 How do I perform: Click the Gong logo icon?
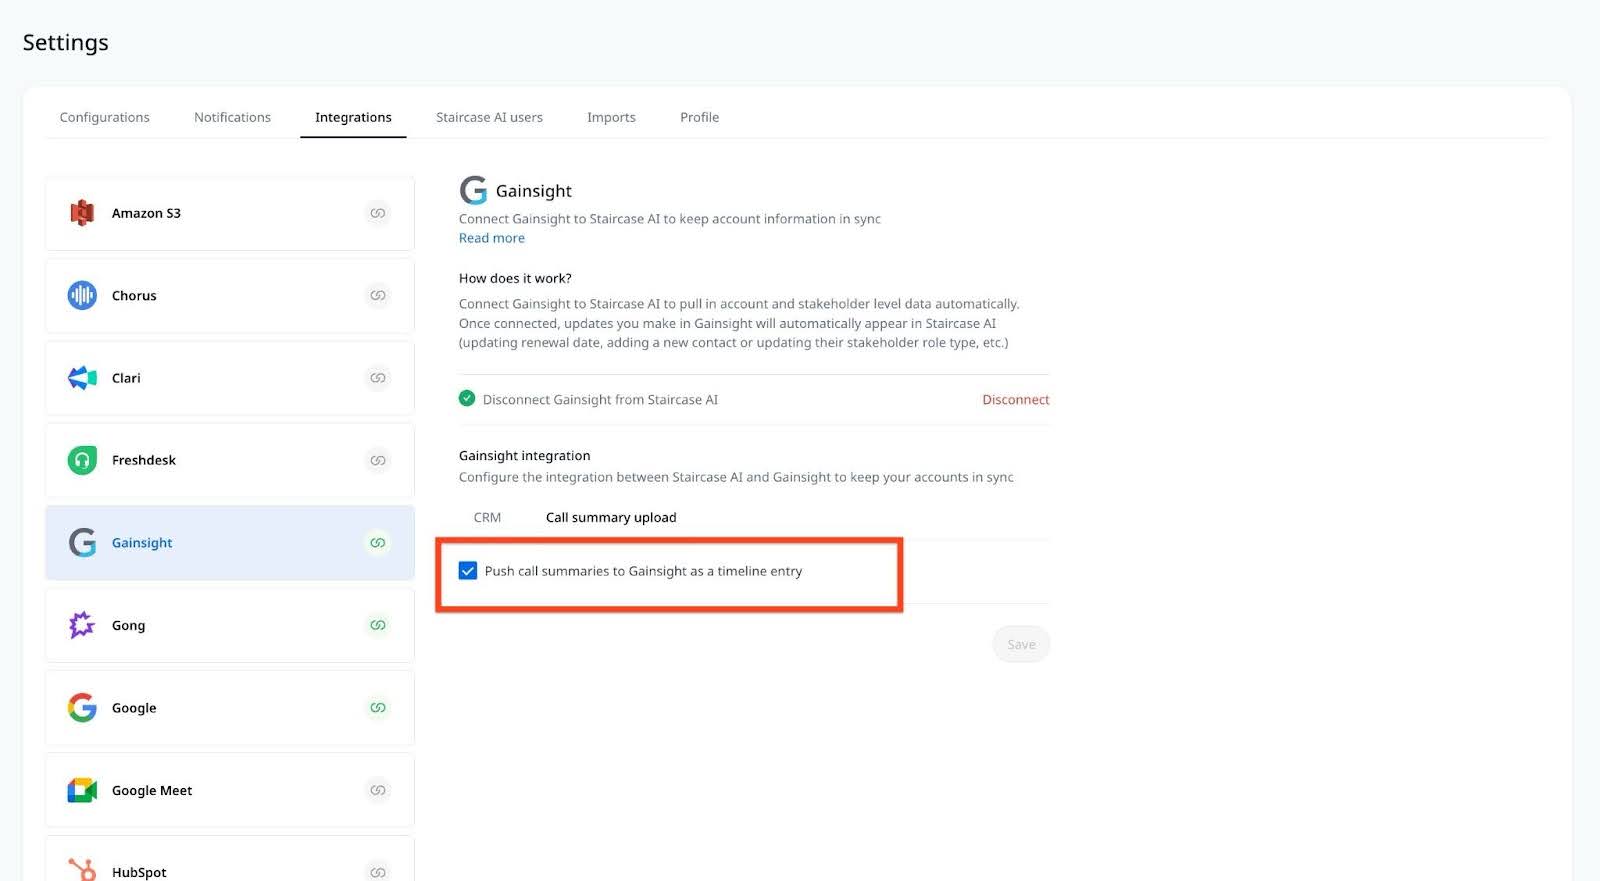82,625
